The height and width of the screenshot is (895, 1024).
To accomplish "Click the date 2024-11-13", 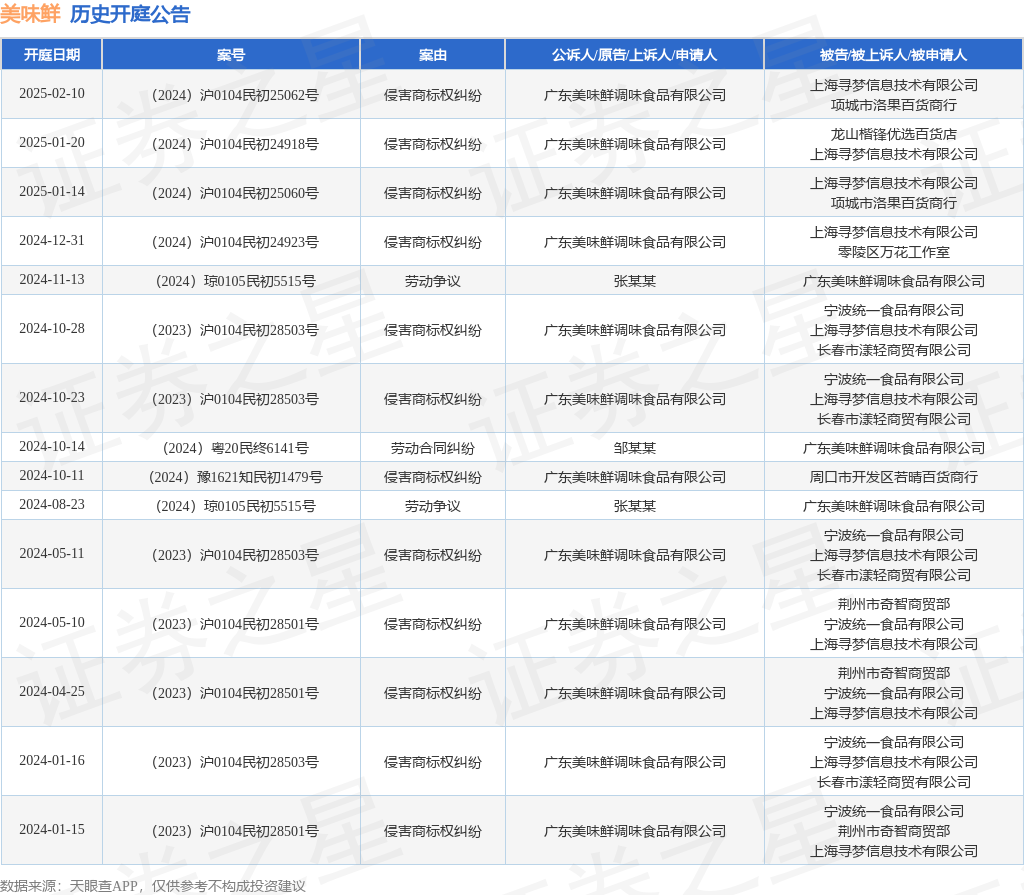I will (52, 280).
